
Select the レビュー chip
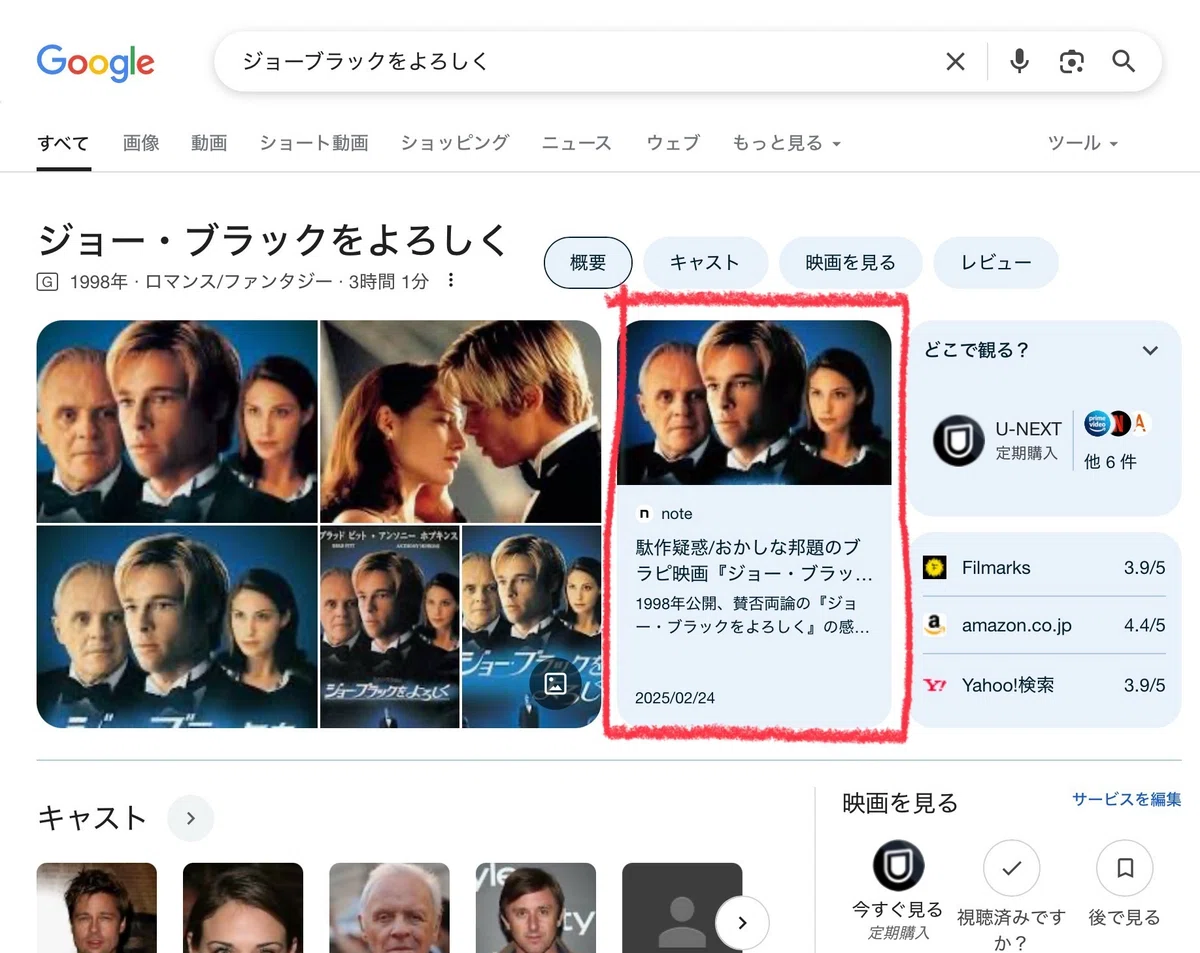click(x=996, y=263)
